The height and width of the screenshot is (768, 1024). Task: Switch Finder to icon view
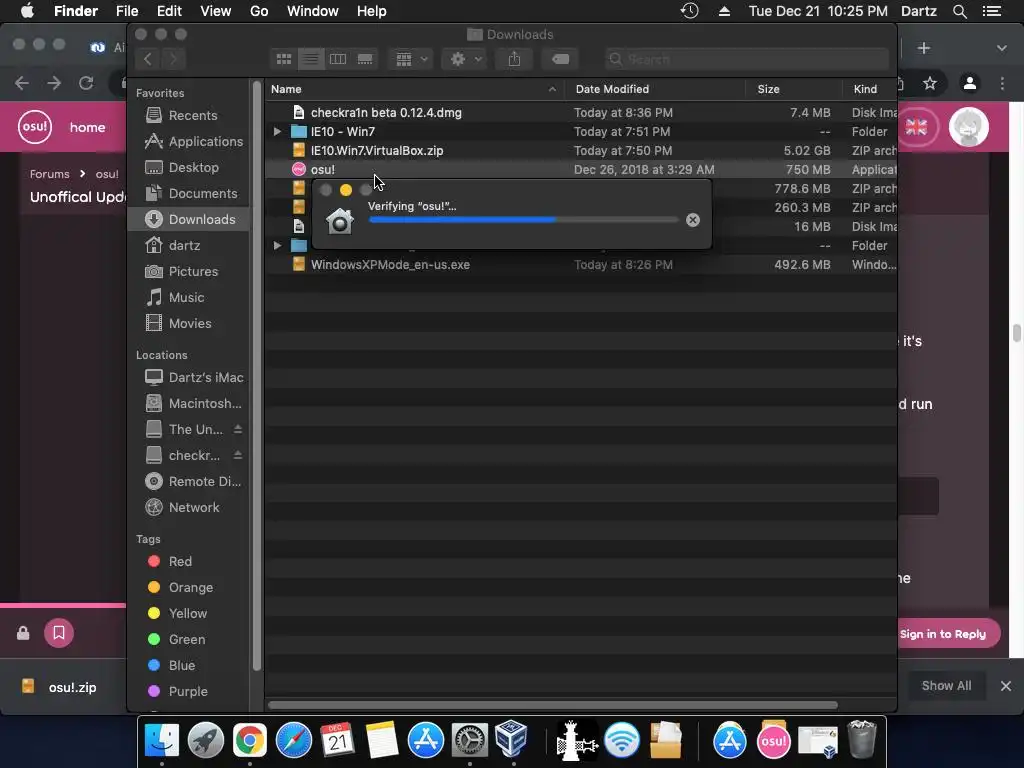[283, 59]
